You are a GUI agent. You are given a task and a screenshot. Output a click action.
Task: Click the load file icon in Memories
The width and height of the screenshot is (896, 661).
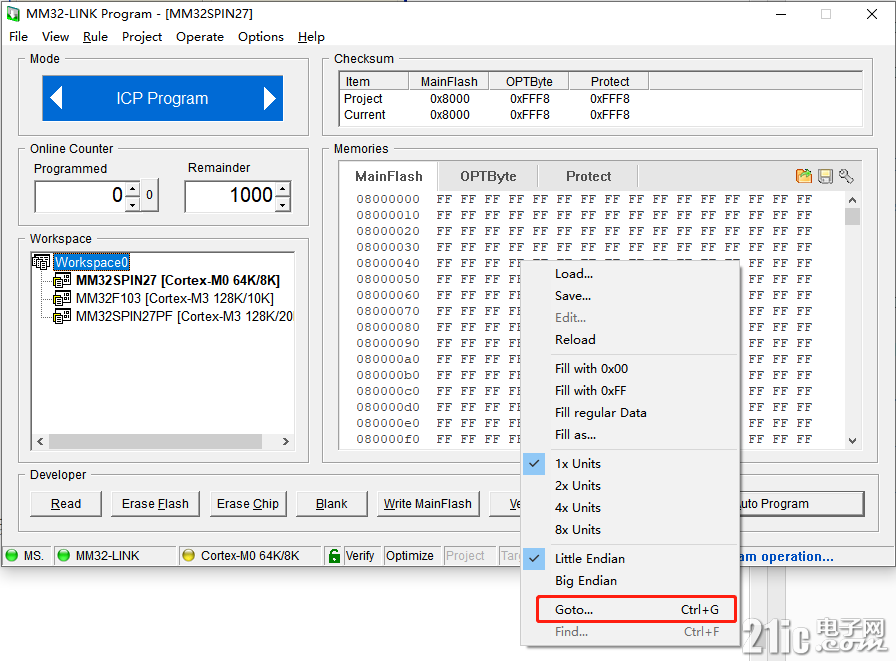point(803,176)
